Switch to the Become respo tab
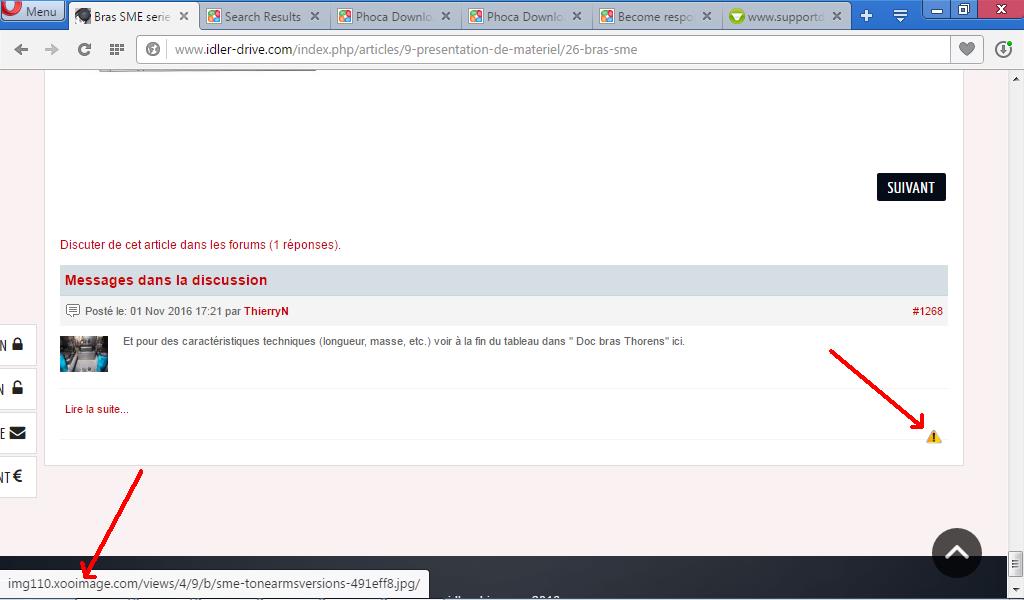 click(655, 17)
